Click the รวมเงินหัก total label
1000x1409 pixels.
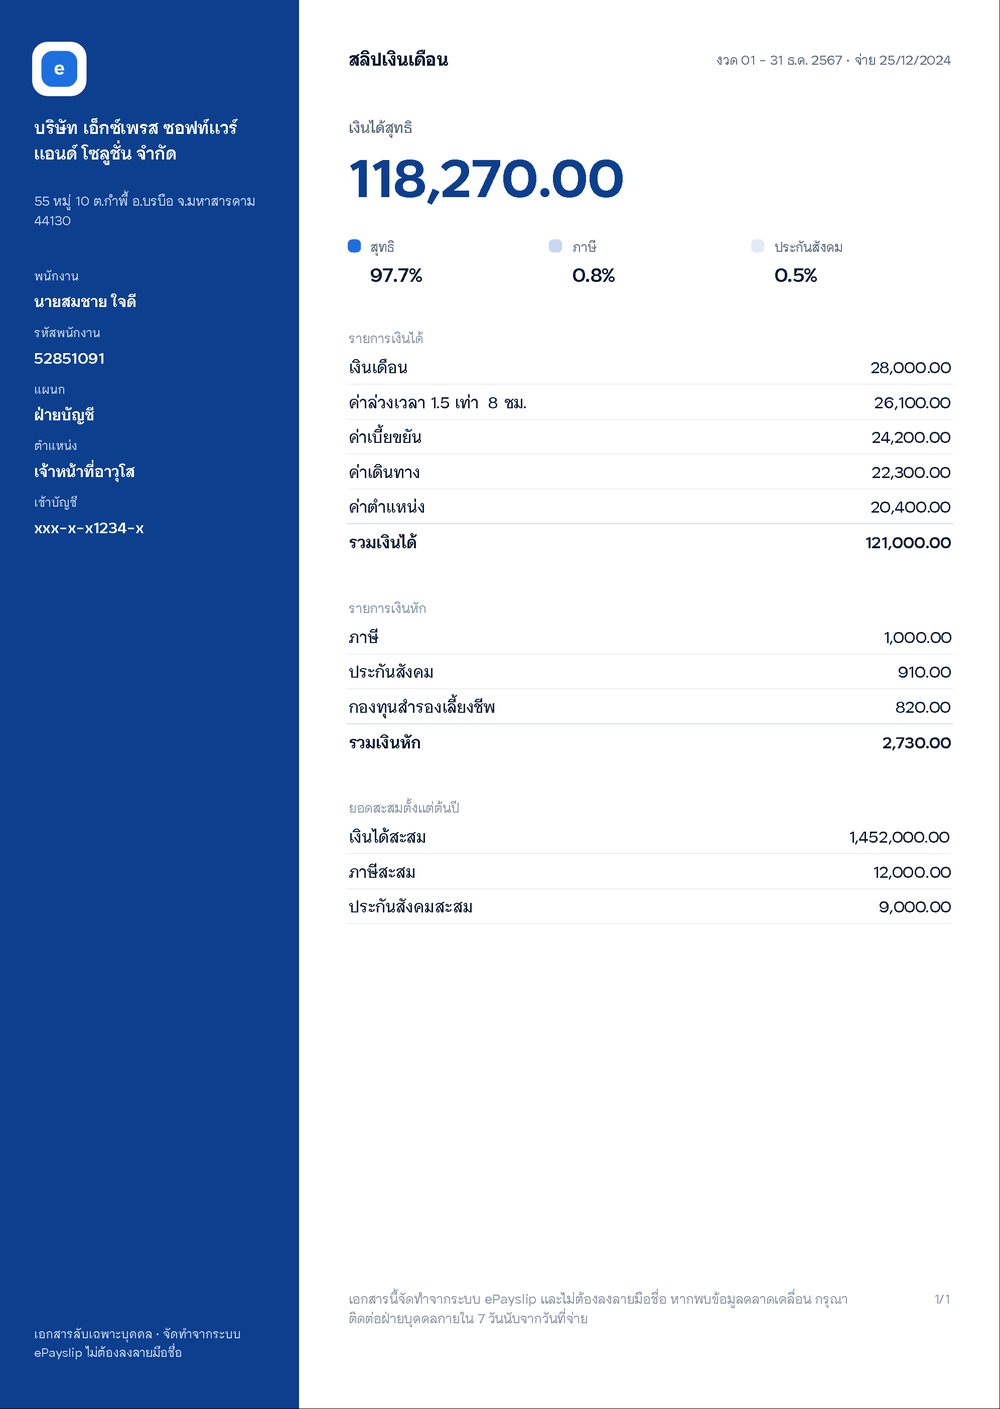coord(384,743)
